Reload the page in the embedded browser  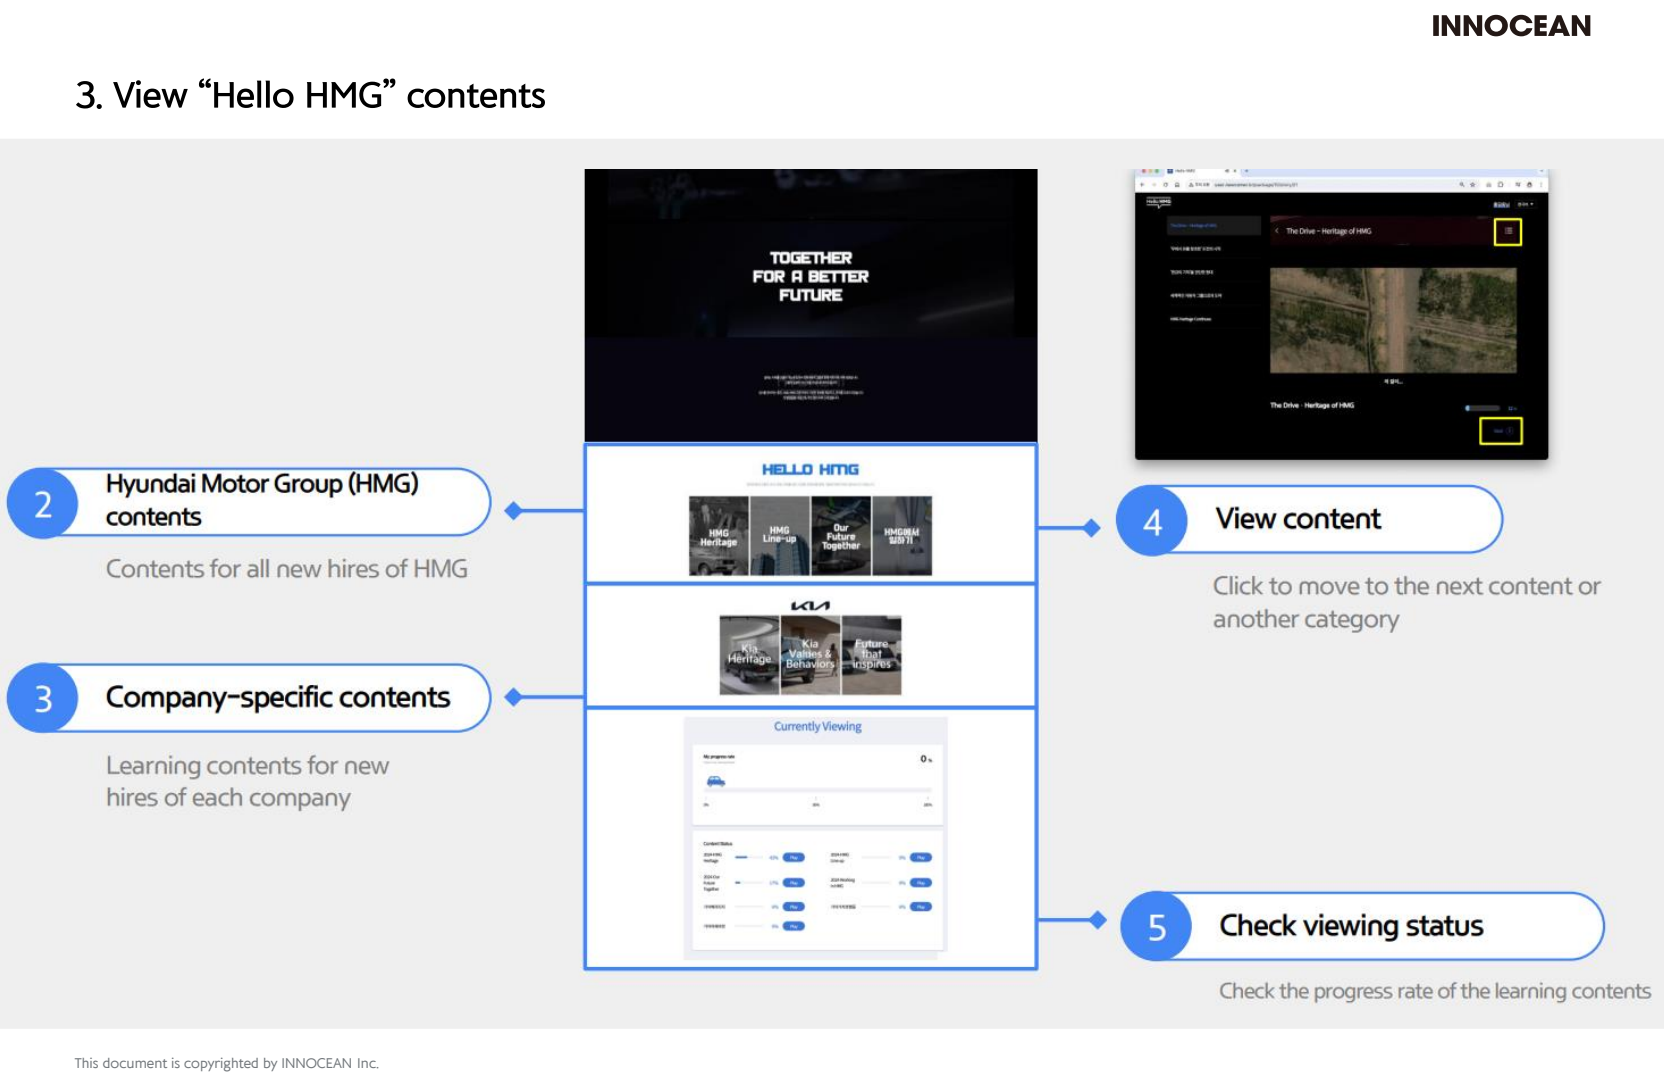click(x=1165, y=185)
